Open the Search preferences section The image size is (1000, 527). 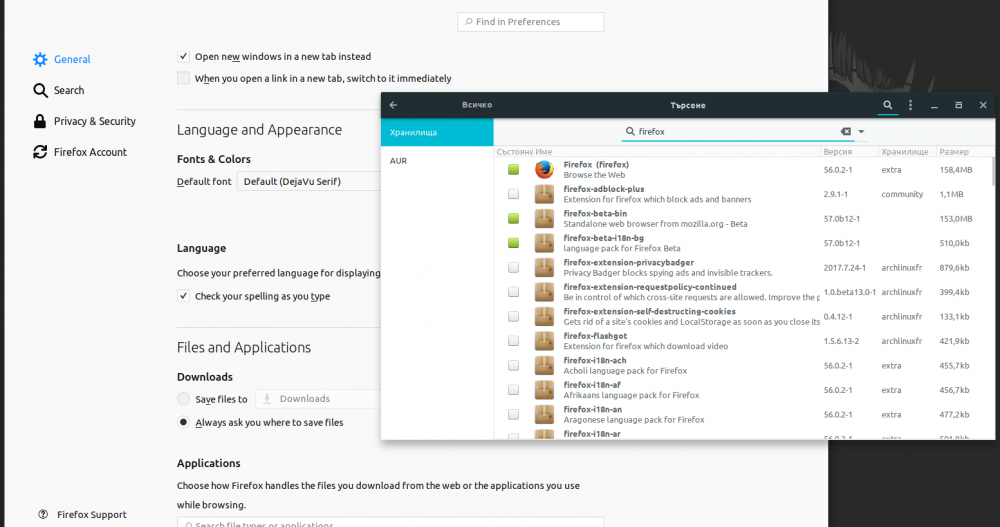pos(59,90)
